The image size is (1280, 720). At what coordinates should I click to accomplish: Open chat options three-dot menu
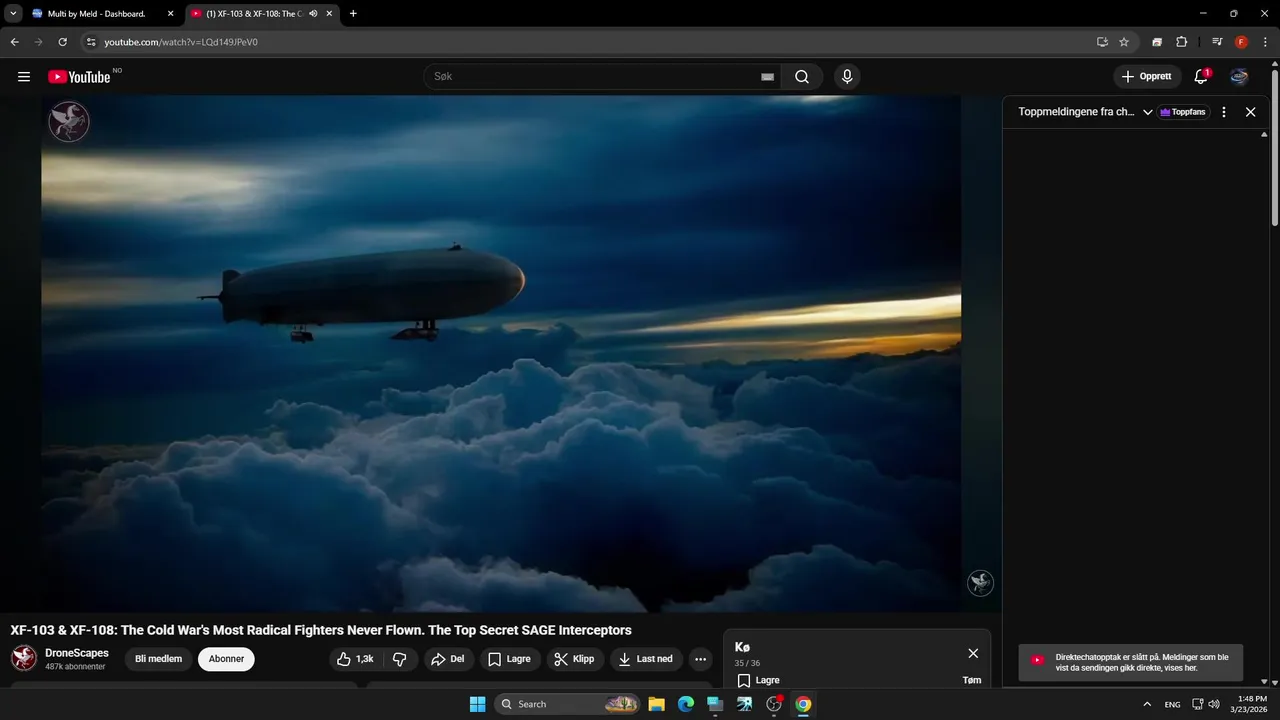click(x=1224, y=112)
